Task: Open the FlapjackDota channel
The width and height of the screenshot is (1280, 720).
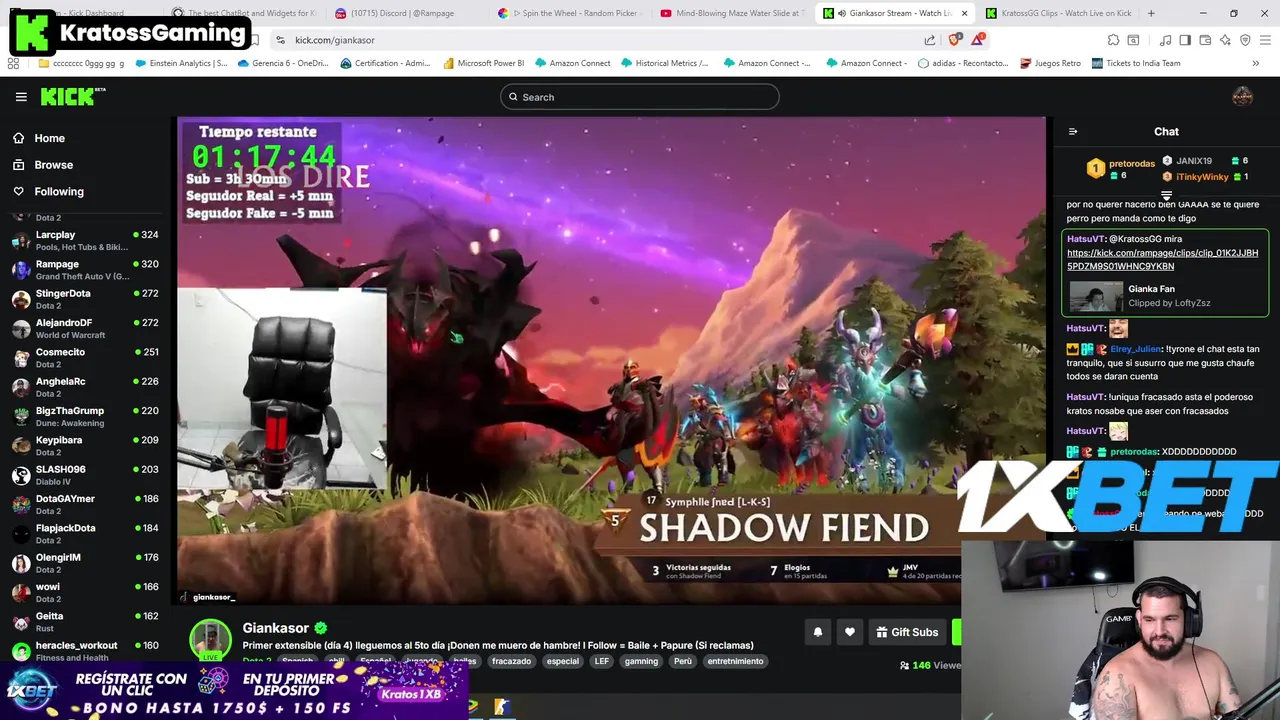Action: [x=85, y=534]
